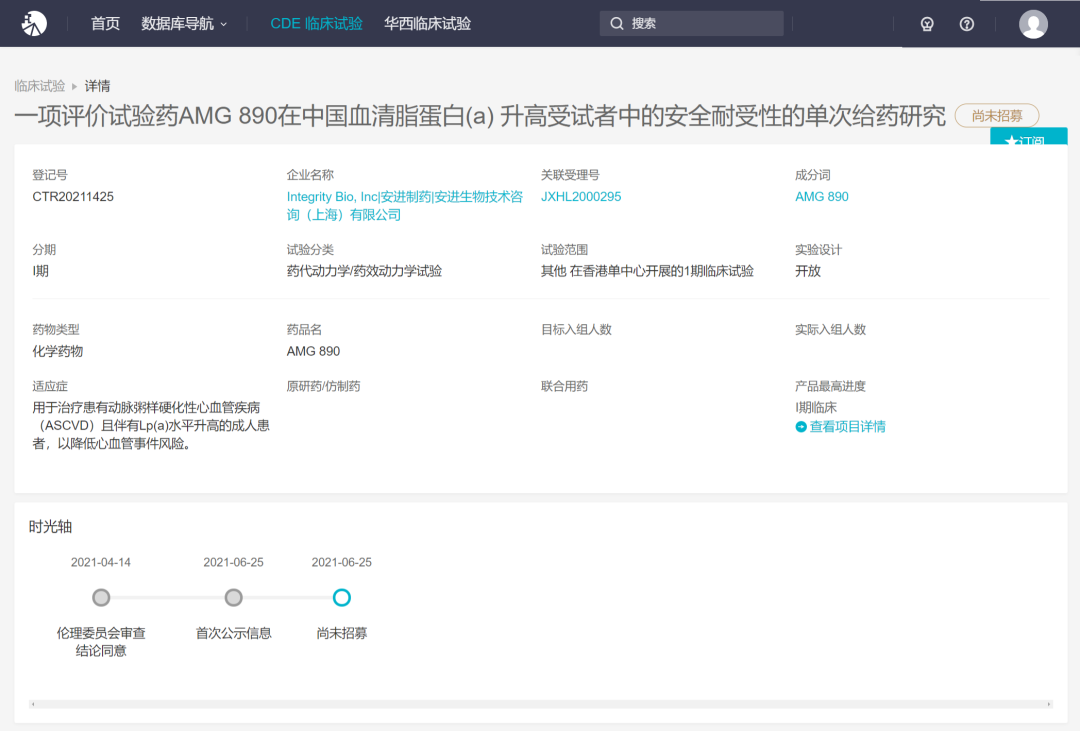Click the site logo in the header
The height and width of the screenshot is (731, 1080).
34,23
